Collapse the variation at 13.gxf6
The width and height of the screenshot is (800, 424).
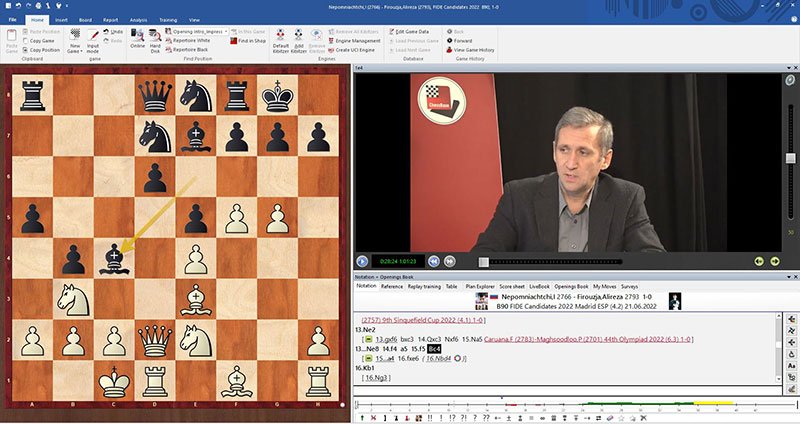click(x=367, y=340)
